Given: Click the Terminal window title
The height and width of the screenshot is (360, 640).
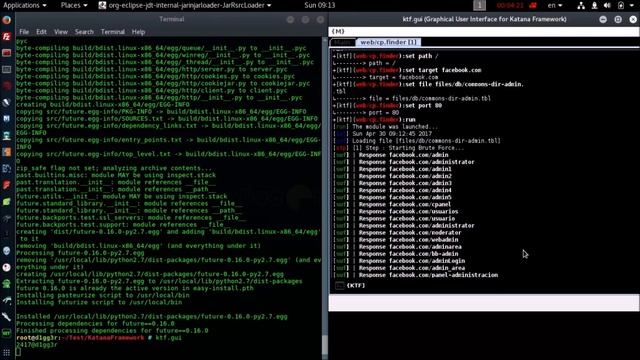Looking at the screenshot, I should tap(172, 19).
